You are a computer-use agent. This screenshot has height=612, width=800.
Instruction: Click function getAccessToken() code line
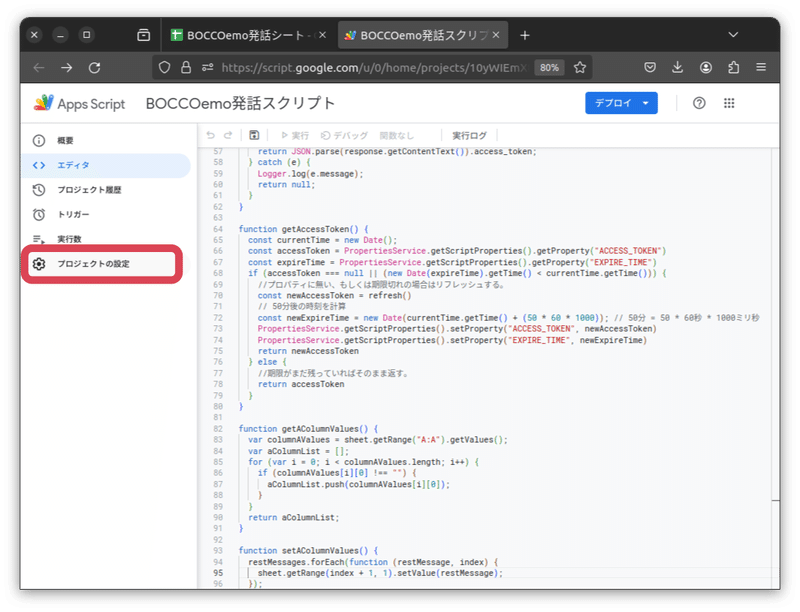[x=303, y=229]
